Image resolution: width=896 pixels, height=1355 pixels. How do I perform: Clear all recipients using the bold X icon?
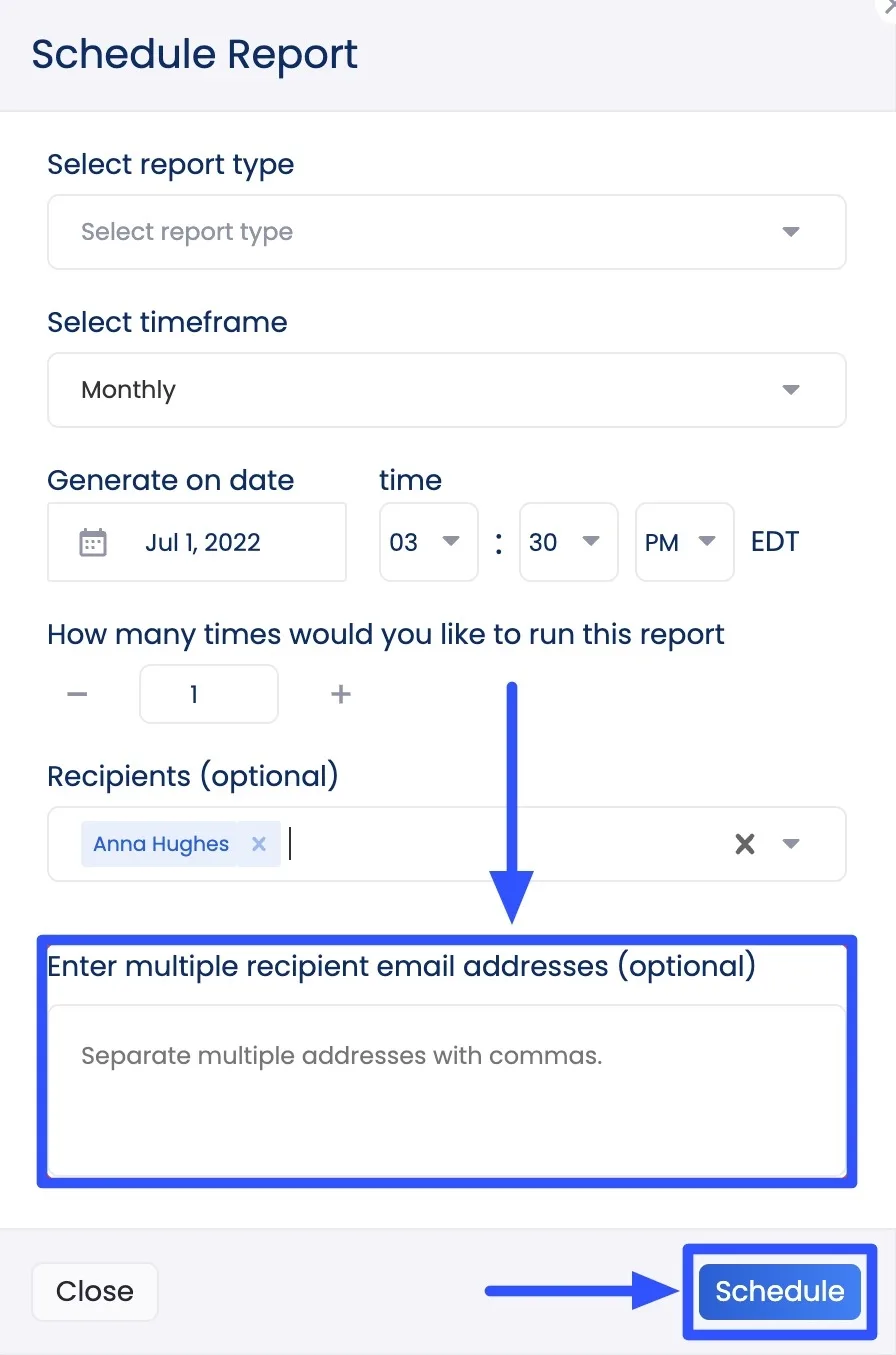pyautogui.click(x=744, y=843)
